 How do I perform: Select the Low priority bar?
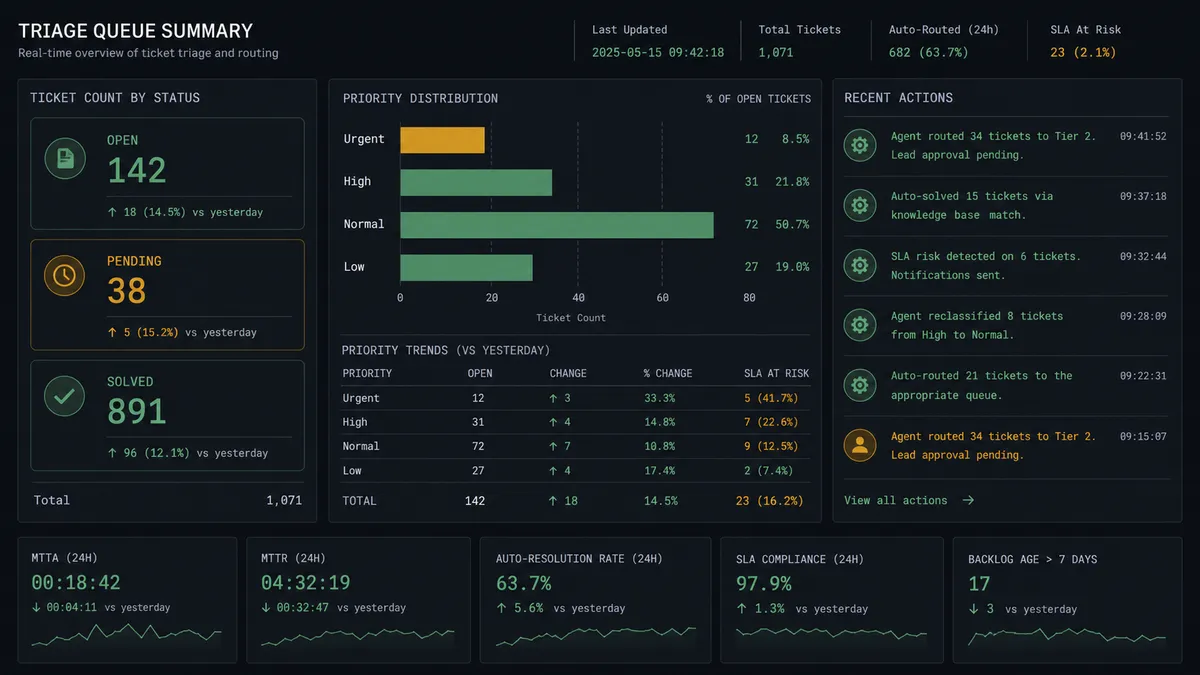tap(466, 267)
